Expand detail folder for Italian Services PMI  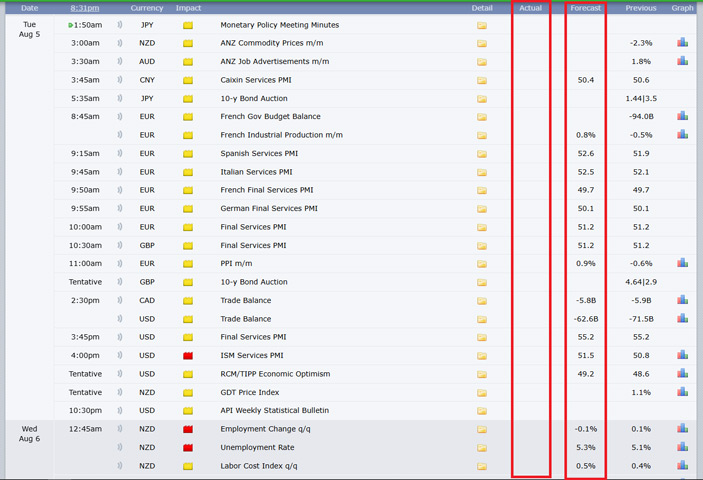tap(481, 172)
